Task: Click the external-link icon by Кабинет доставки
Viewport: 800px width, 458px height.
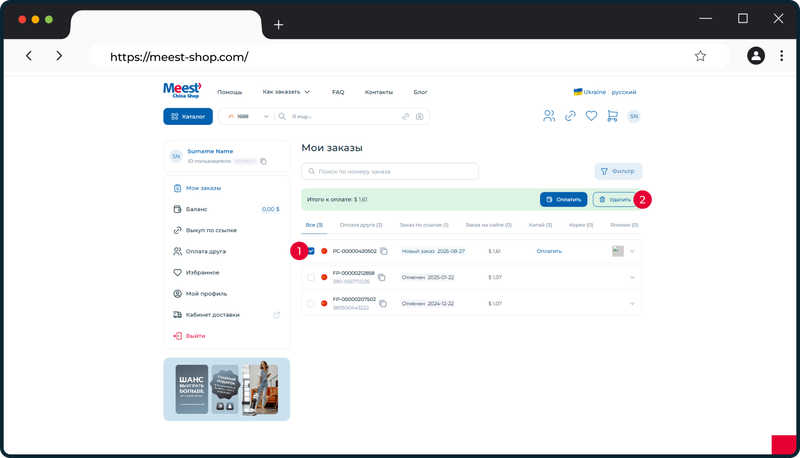Action: point(277,315)
